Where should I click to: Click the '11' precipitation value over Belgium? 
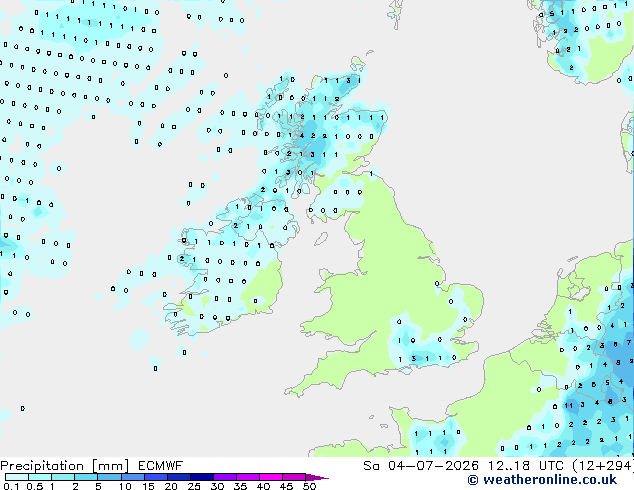coord(569,406)
